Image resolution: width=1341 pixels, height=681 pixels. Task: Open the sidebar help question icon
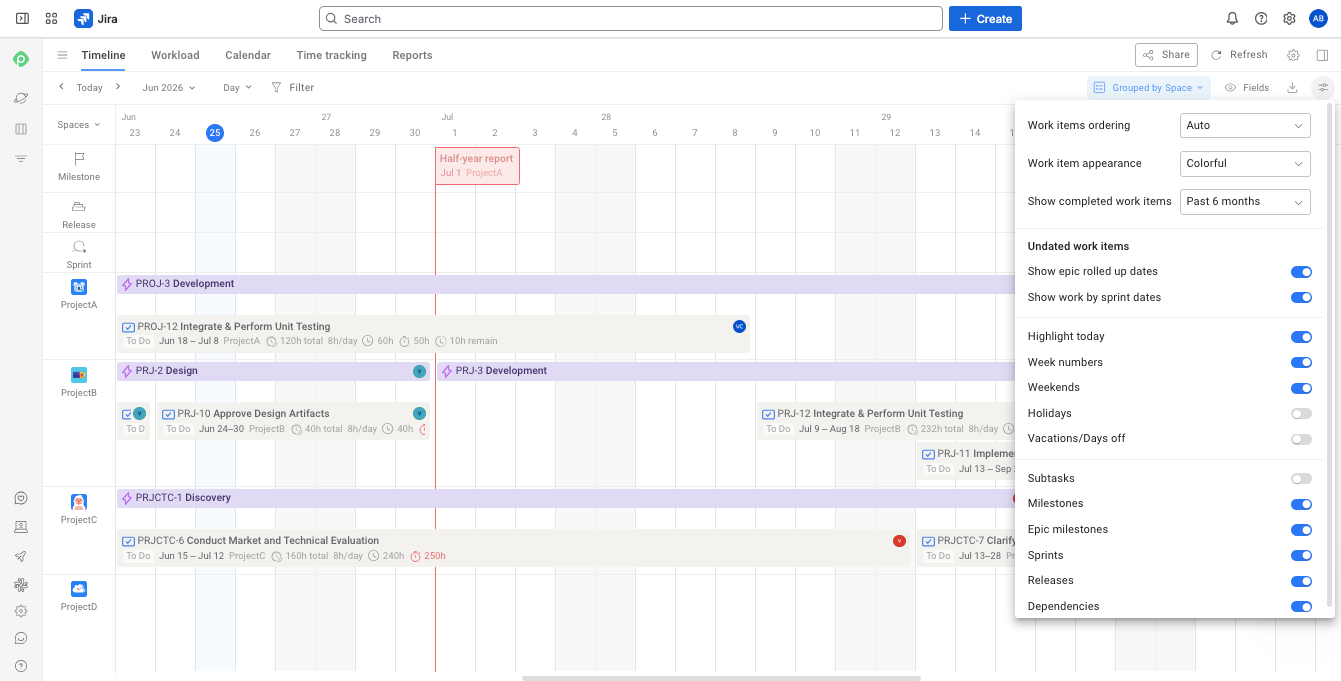(21, 666)
